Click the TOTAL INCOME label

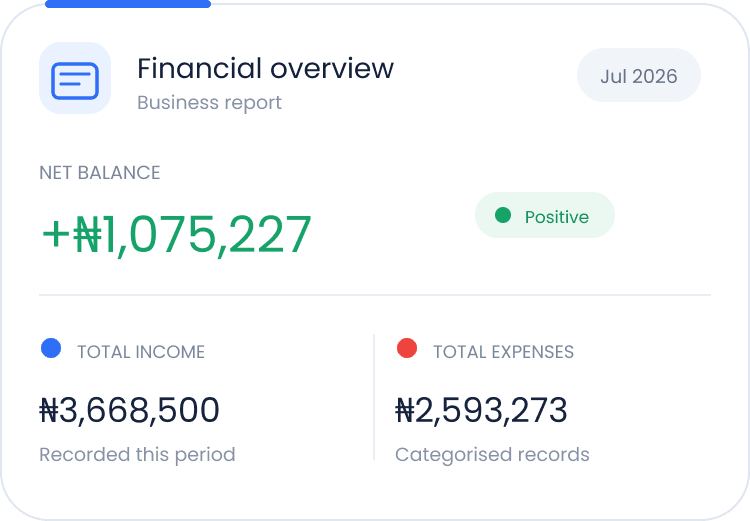141,352
